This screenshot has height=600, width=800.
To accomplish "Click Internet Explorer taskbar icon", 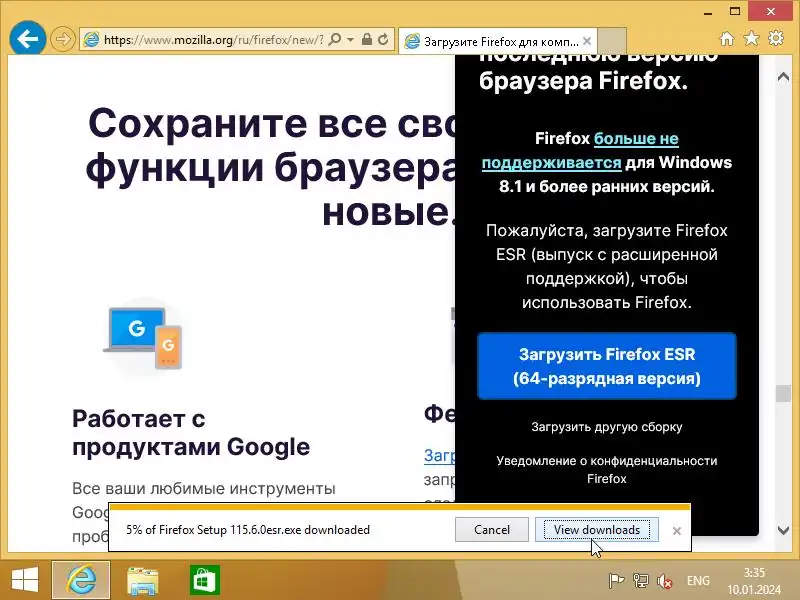I will 81,580.
